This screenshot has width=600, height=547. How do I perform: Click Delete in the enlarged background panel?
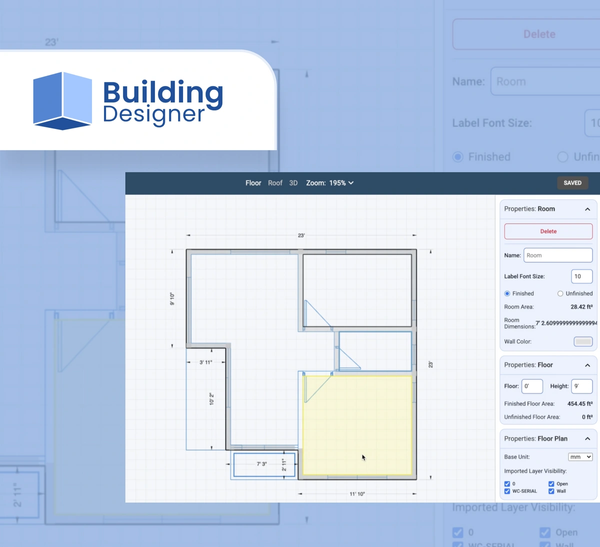click(x=539, y=34)
